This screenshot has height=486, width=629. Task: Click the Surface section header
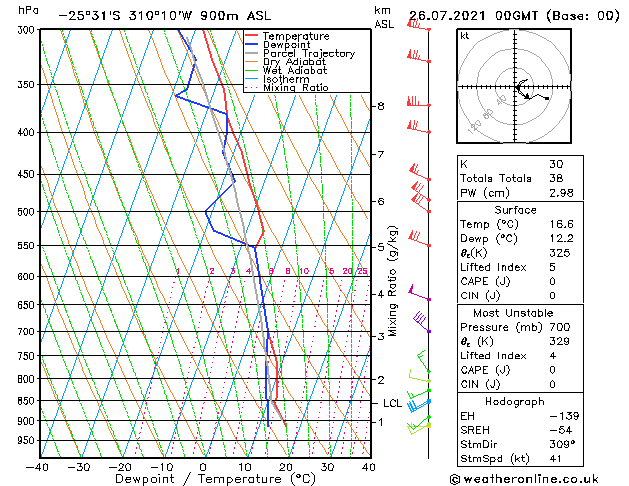pyautogui.click(x=515, y=210)
